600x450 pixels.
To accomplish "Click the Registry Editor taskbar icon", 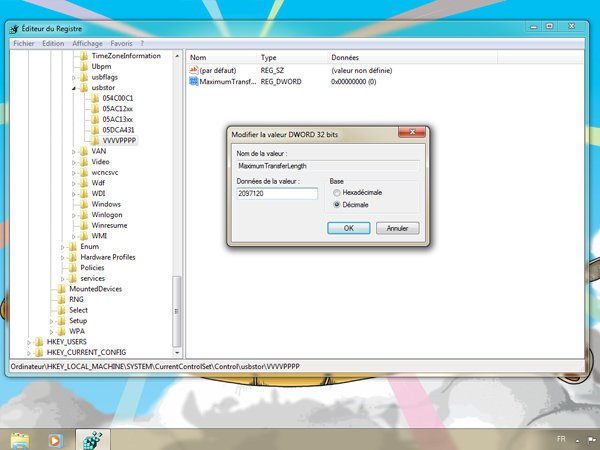I will pyautogui.click(x=93, y=440).
